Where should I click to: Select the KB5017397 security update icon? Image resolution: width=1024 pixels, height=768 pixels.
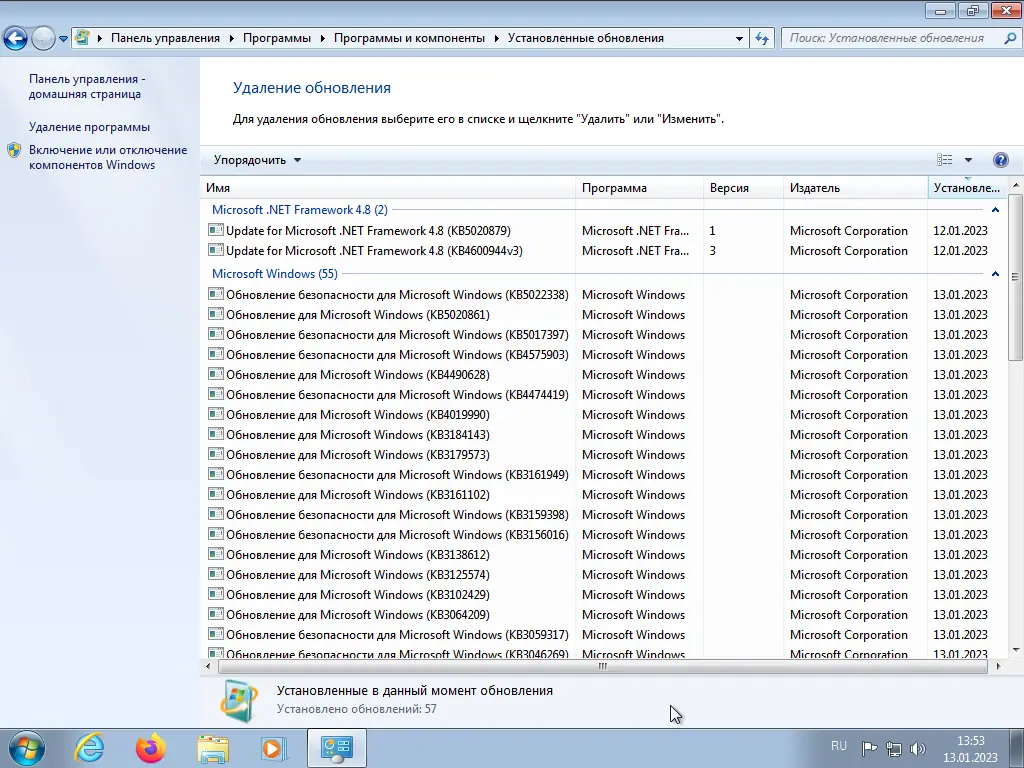216,334
